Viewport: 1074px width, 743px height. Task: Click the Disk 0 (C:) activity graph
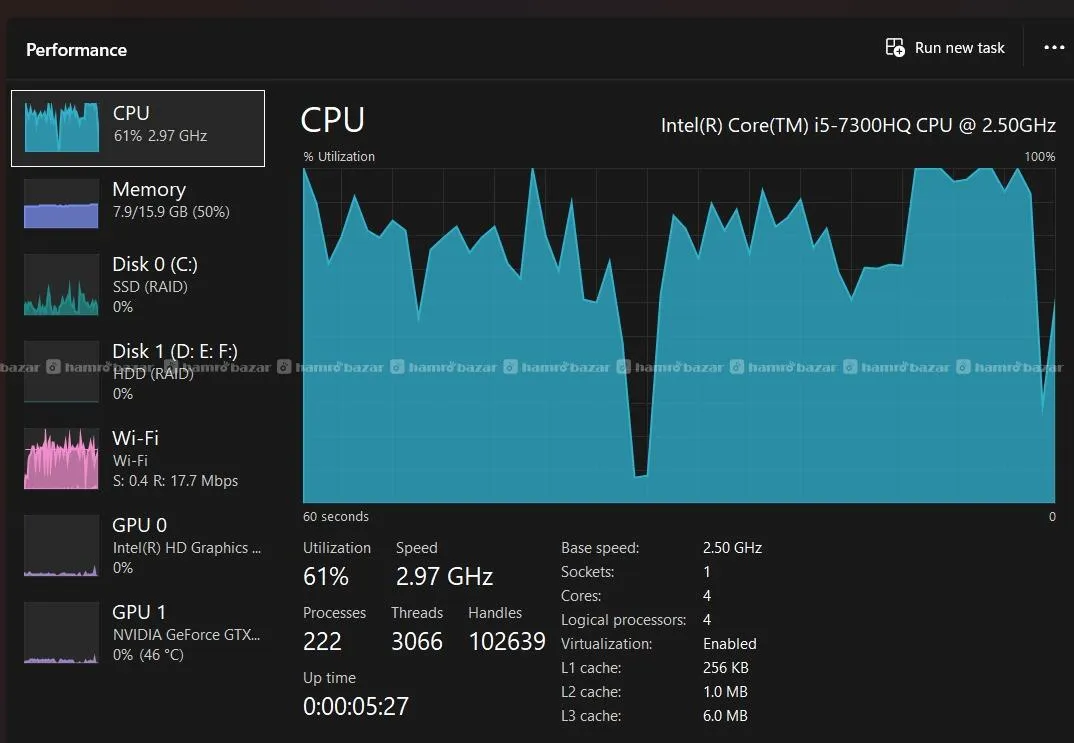coord(61,285)
